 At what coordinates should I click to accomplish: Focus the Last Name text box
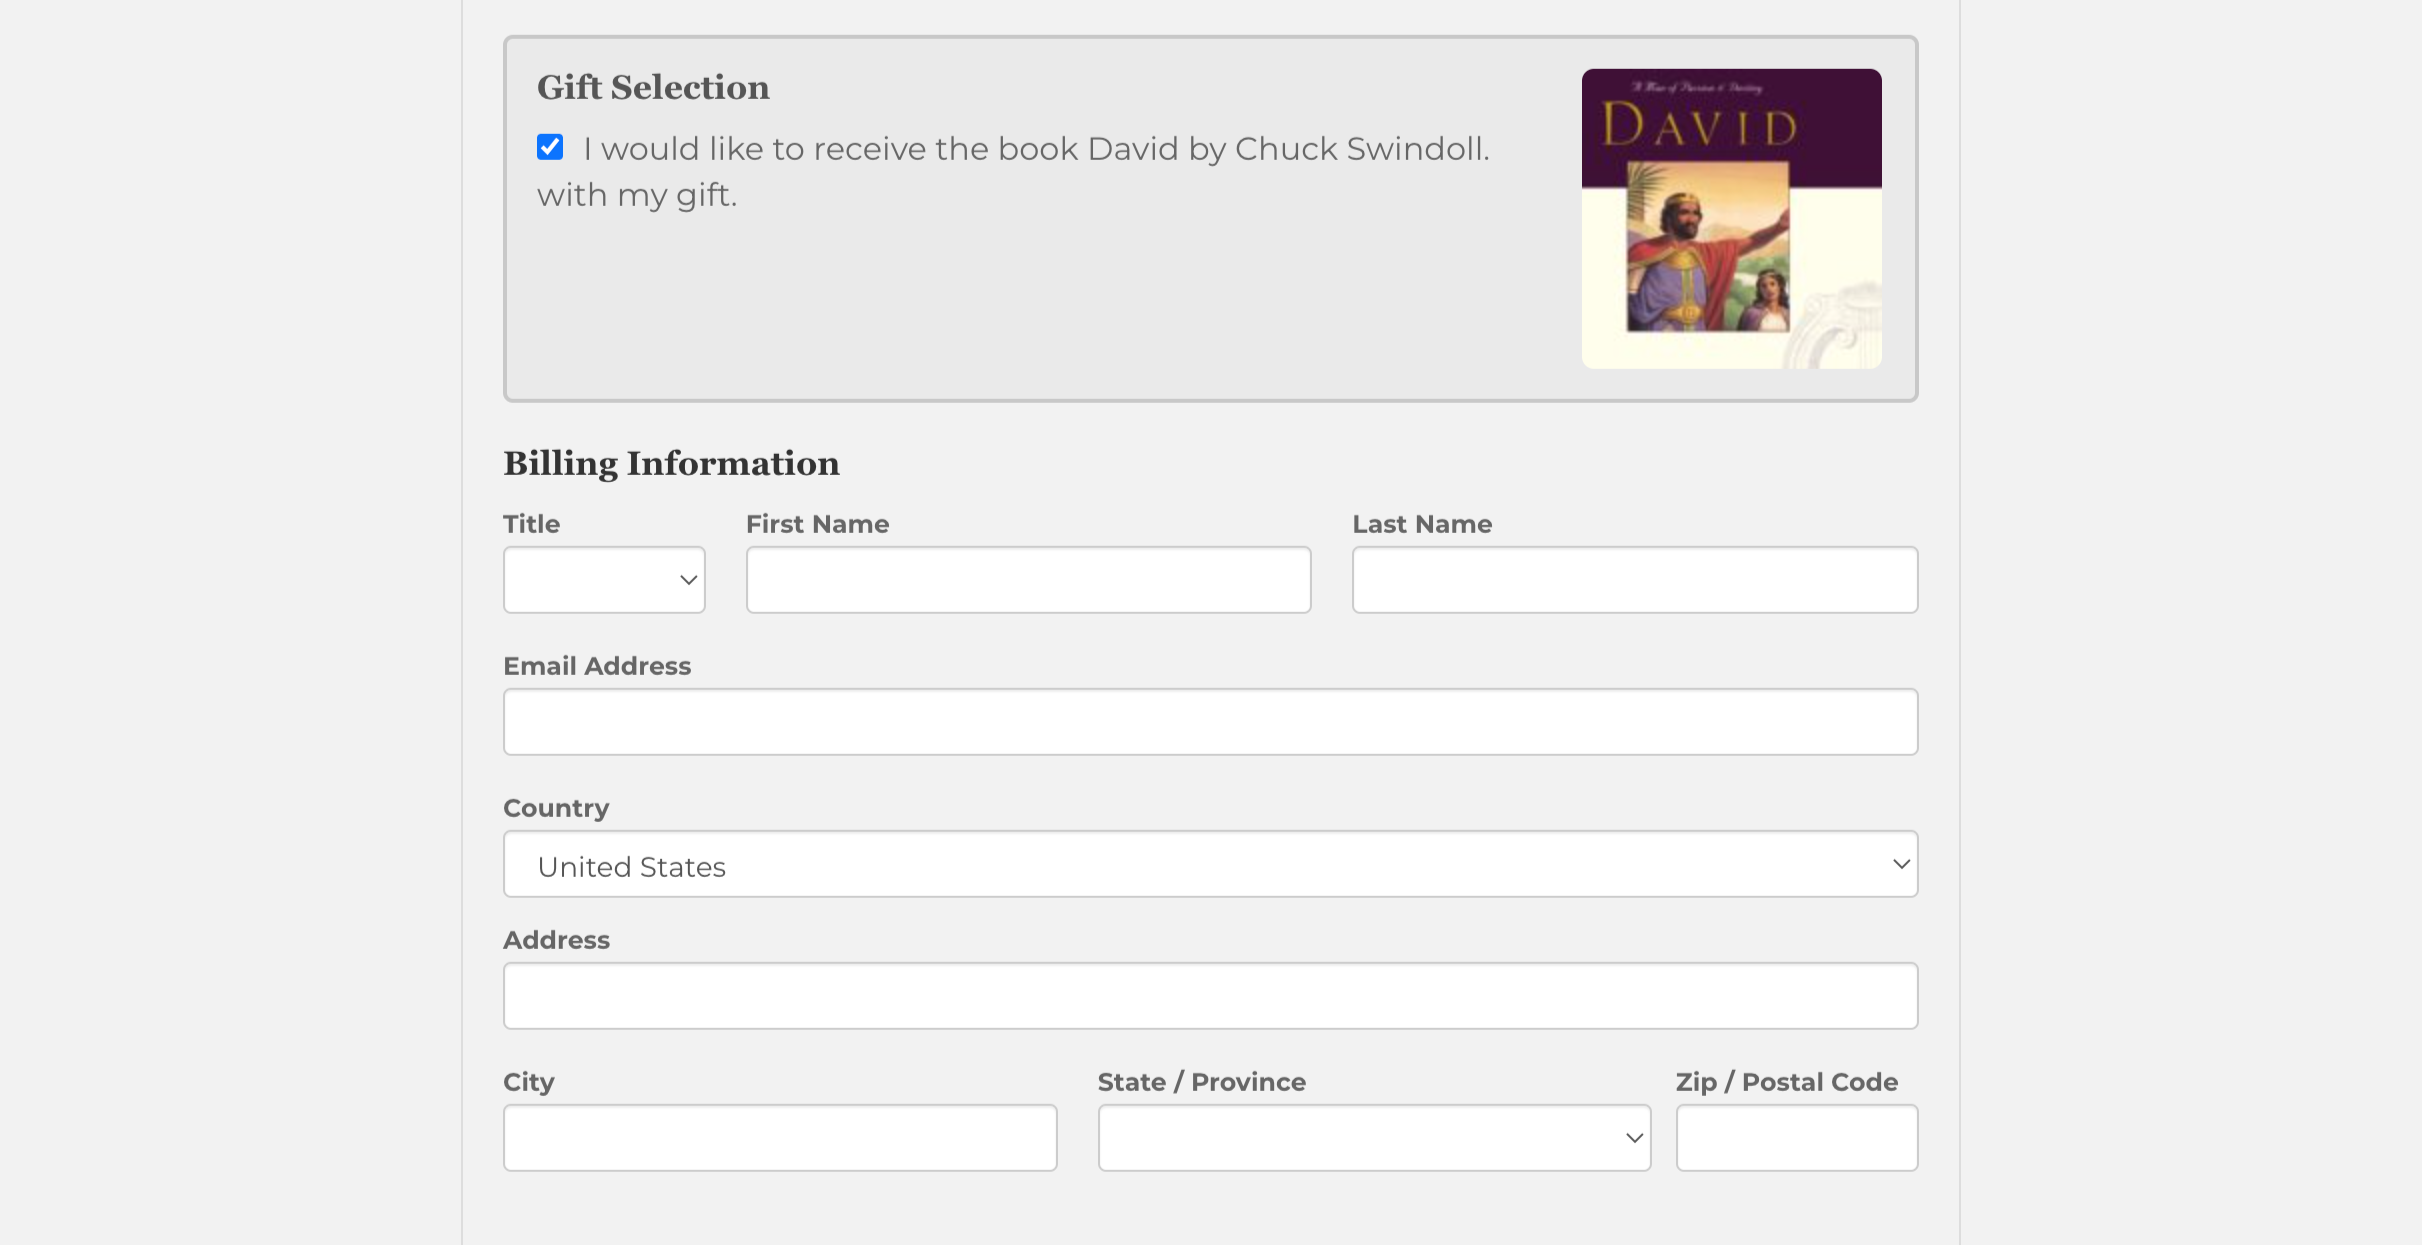tap(1634, 580)
